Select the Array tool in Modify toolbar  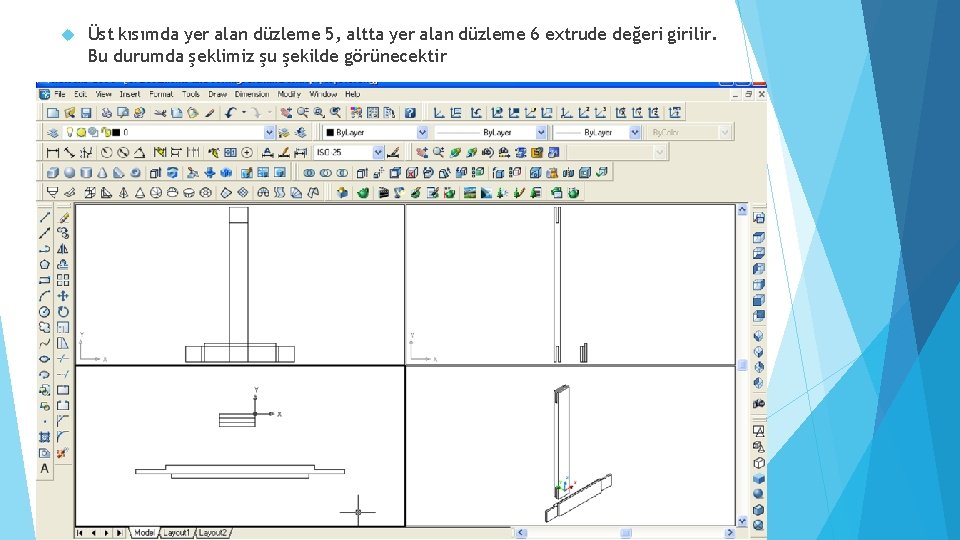(63, 280)
